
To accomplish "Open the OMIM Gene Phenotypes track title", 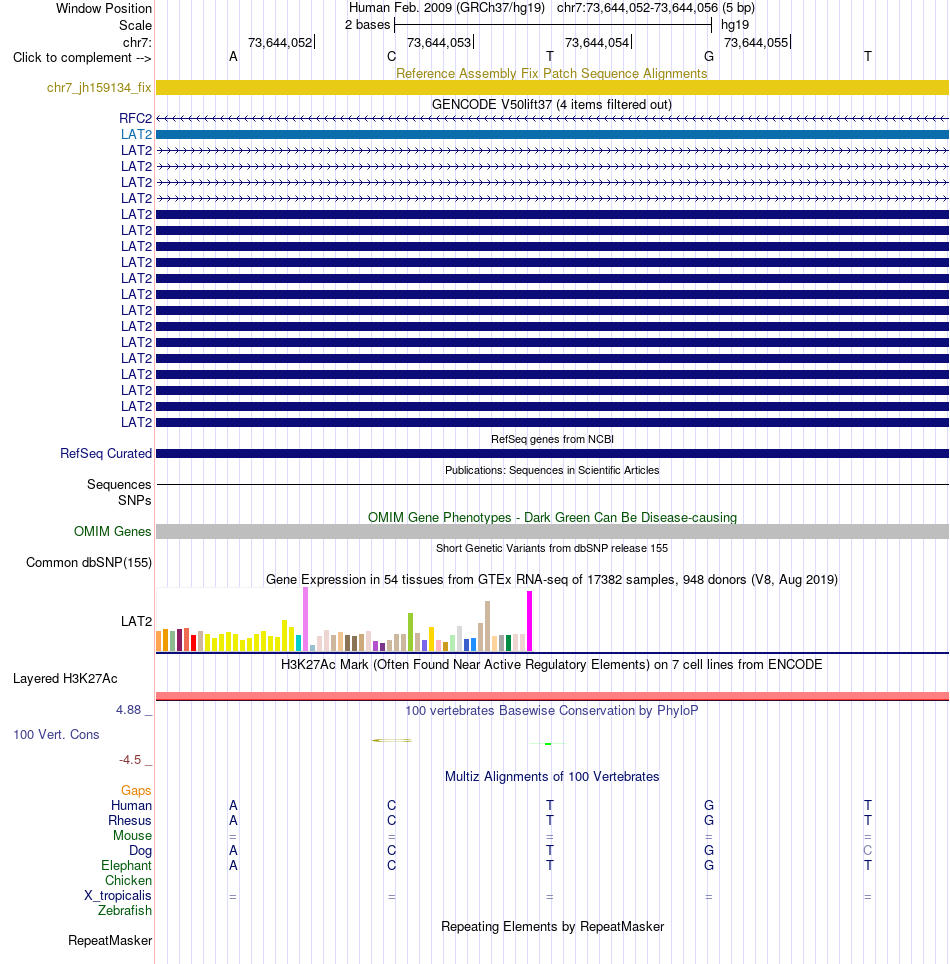I will [552, 518].
